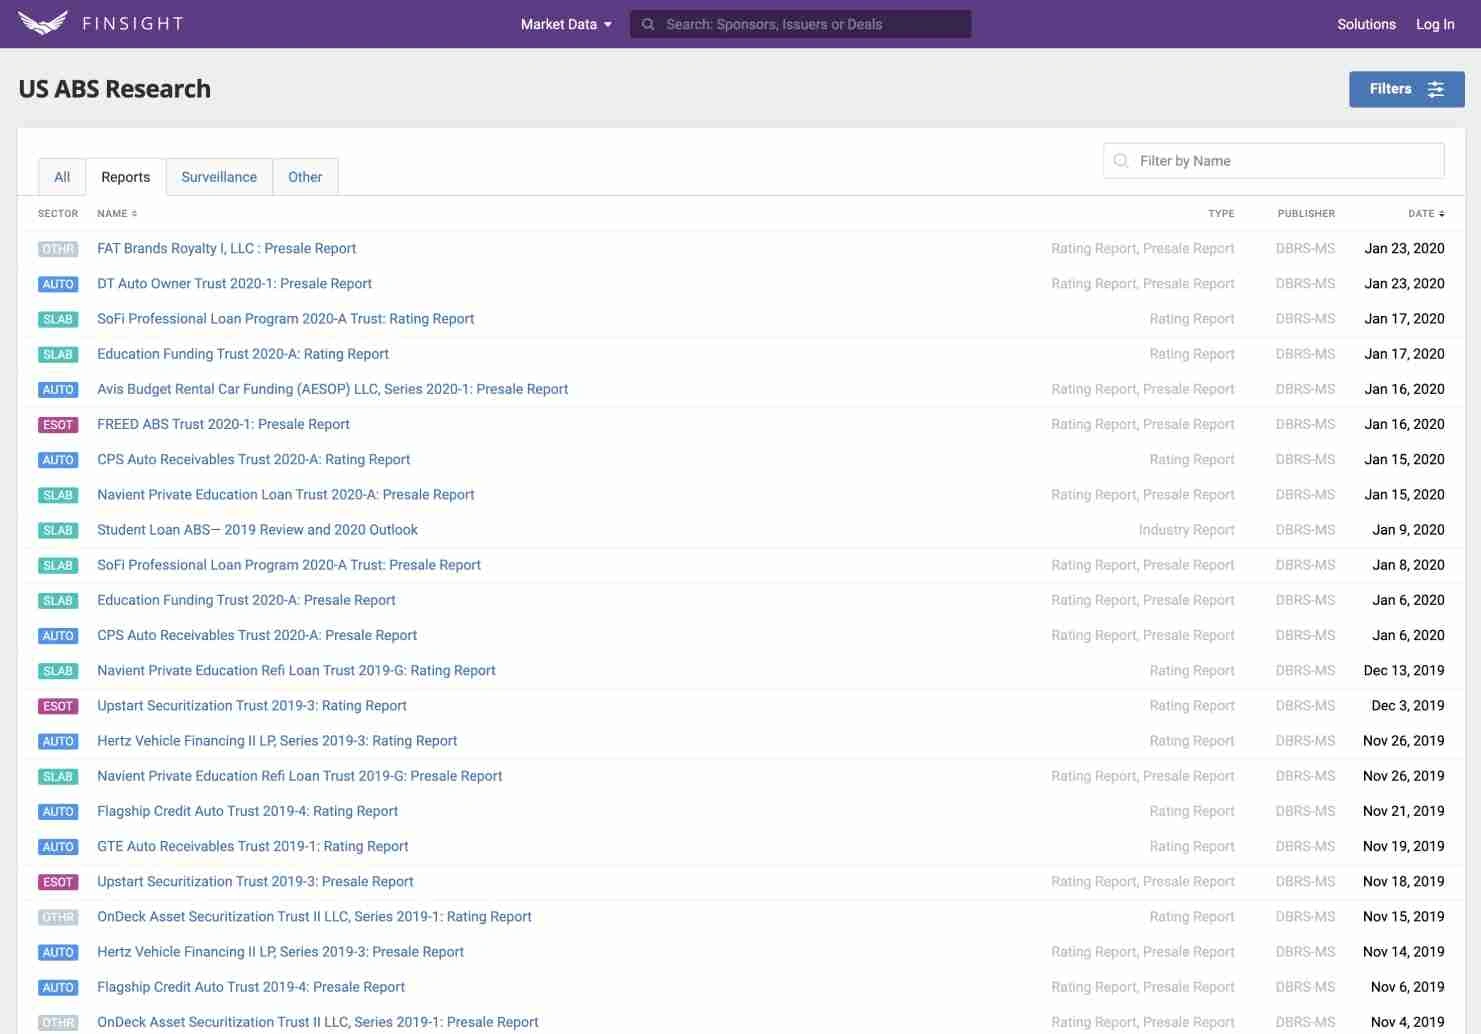This screenshot has width=1481, height=1034.
Task: Click AUTO badge on DT Auto Owner Trust row
Action: tap(58, 284)
